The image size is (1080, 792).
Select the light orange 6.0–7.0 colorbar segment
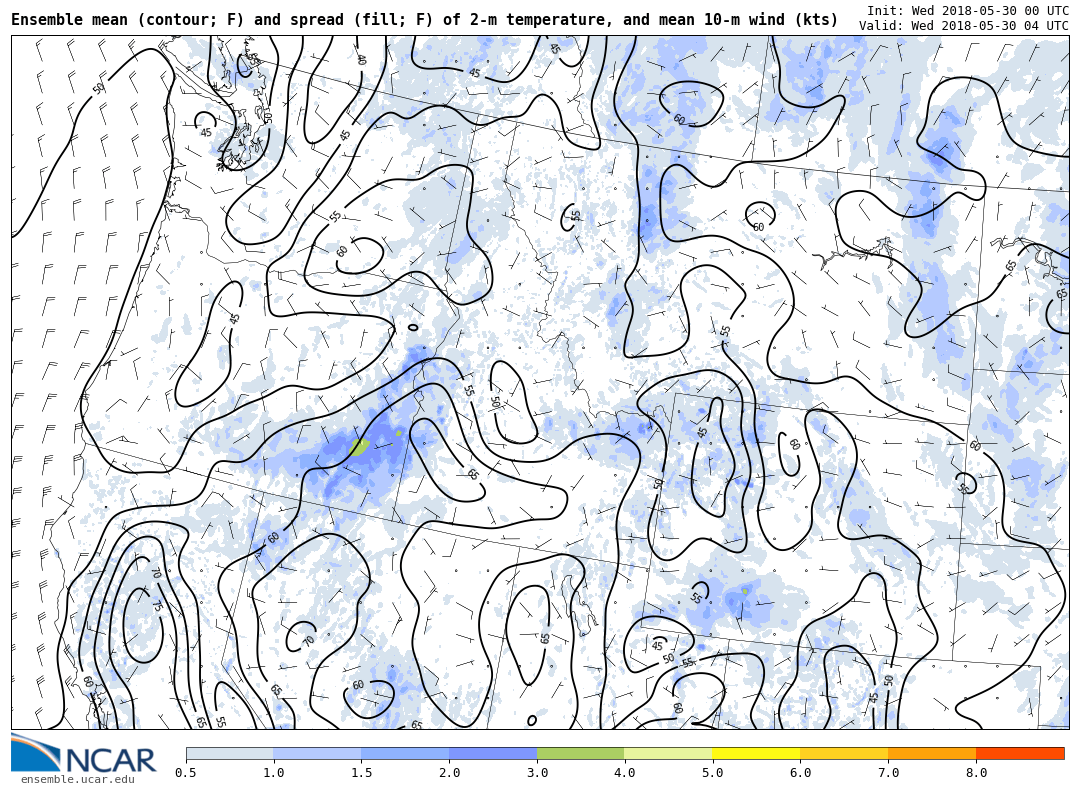coord(844,753)
